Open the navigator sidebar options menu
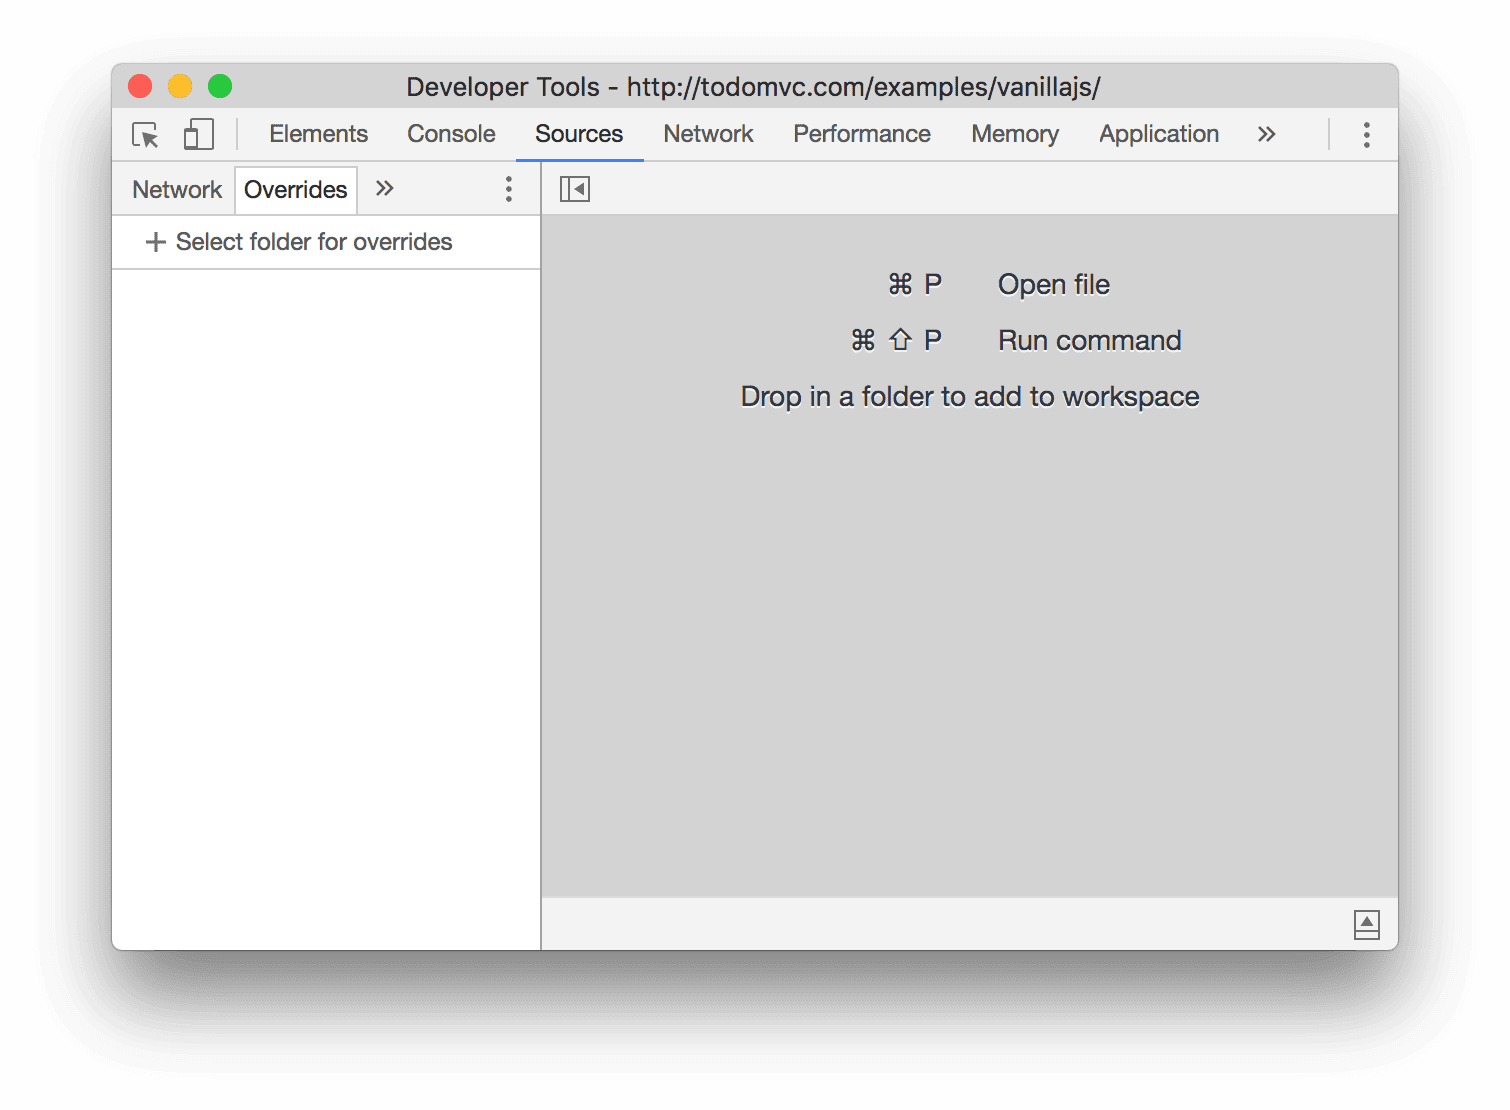Screen dimensions: 1510x1110 coord(508,188)
